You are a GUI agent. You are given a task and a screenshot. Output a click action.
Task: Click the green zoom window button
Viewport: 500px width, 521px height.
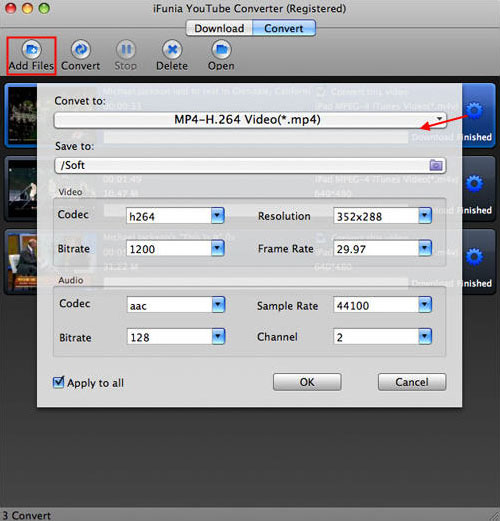tap(44, 8)
